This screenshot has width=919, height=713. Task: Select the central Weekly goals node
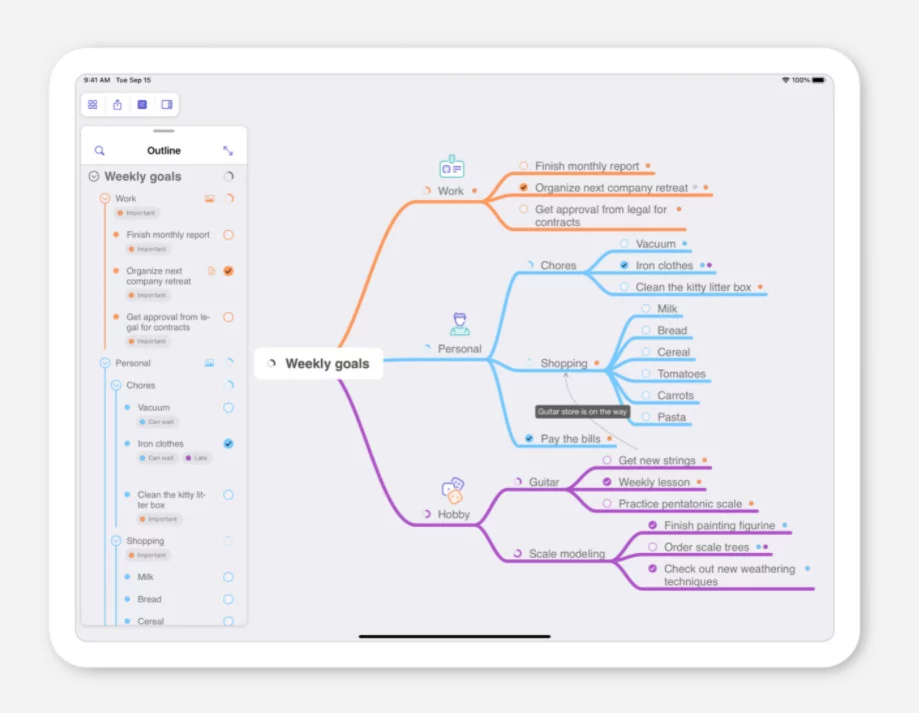[319, 363]
